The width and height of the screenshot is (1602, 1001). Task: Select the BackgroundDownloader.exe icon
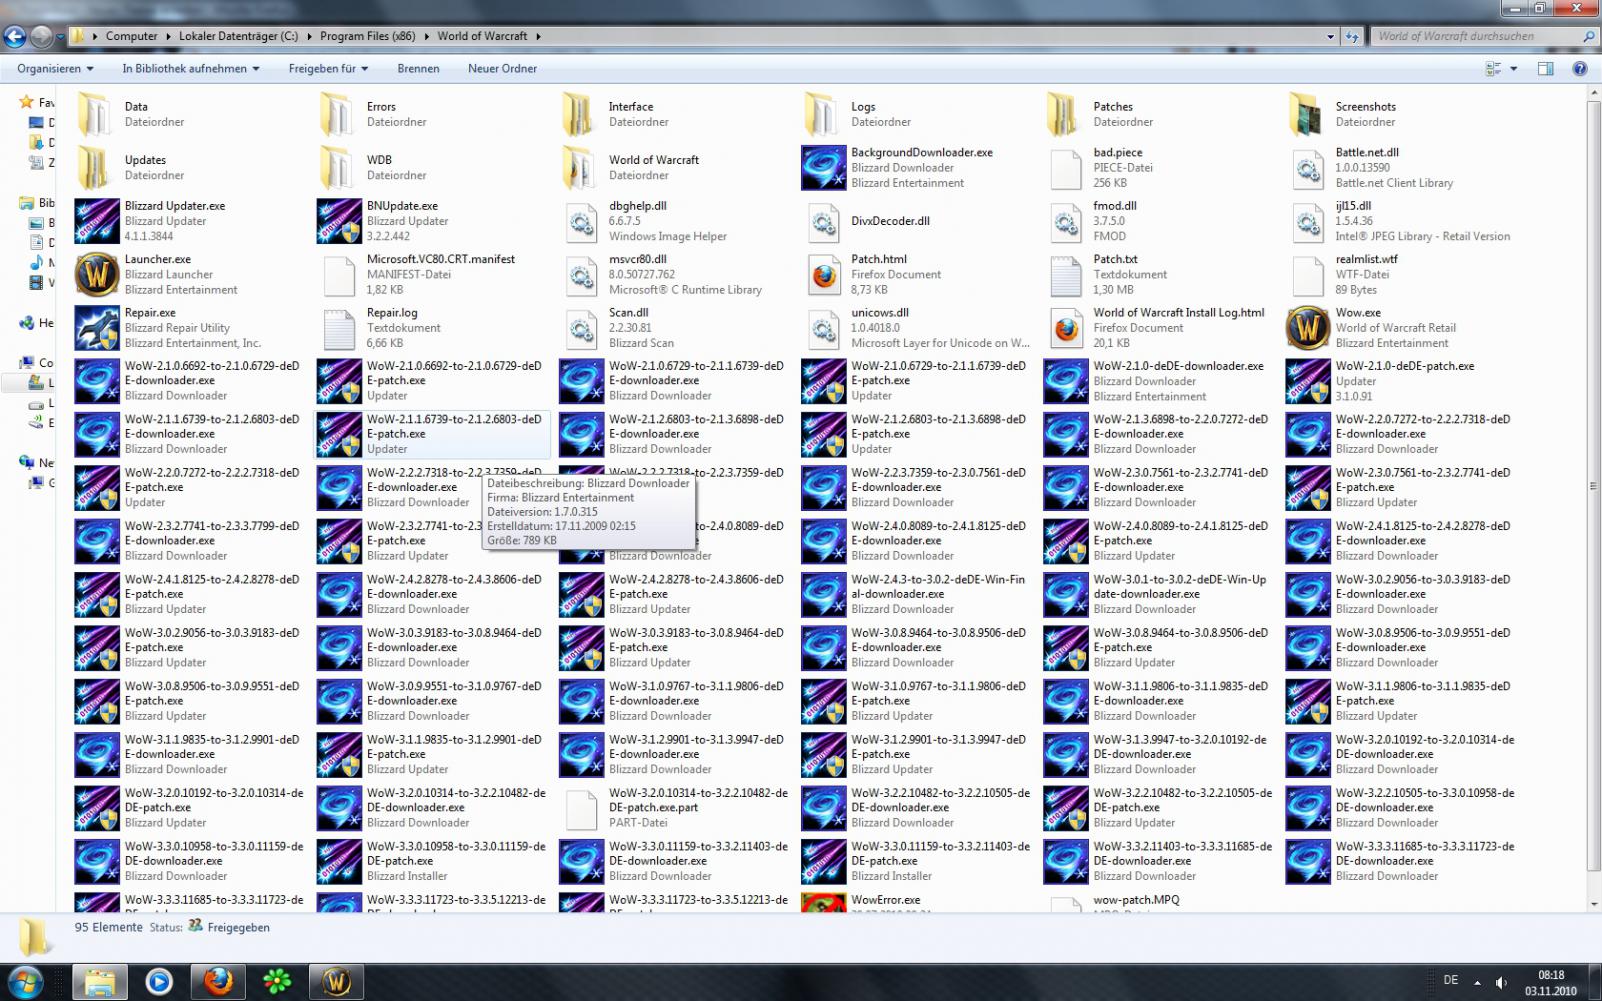[824, 167]
